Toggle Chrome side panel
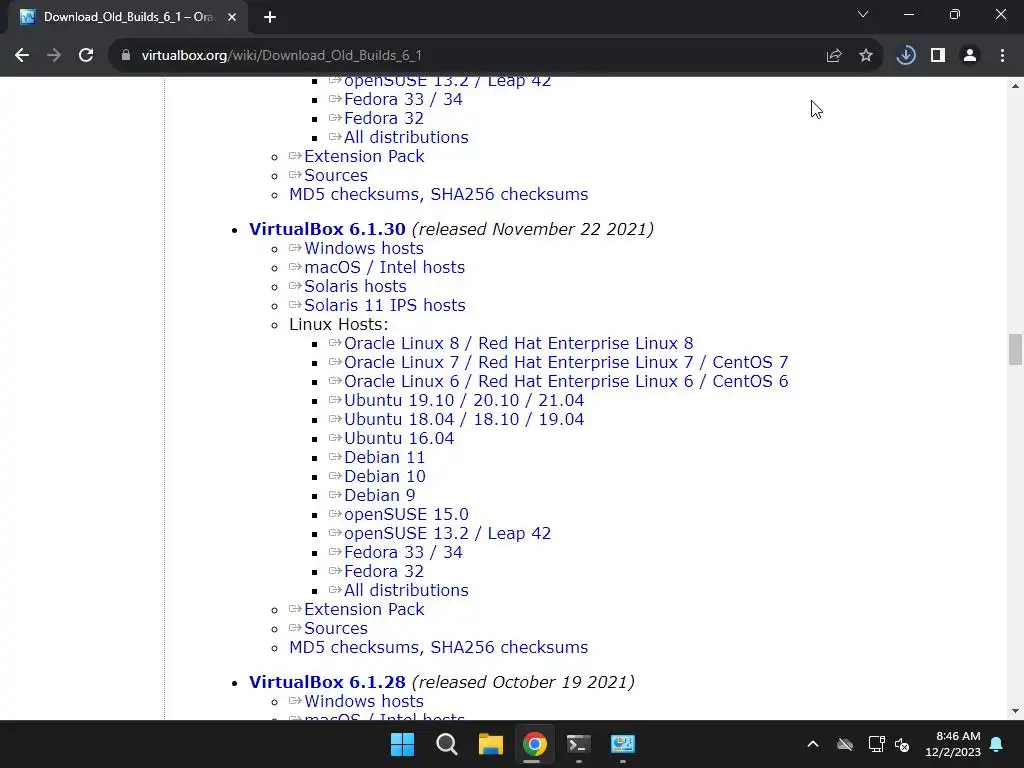Screen dimensions: 1024x768 938,56
